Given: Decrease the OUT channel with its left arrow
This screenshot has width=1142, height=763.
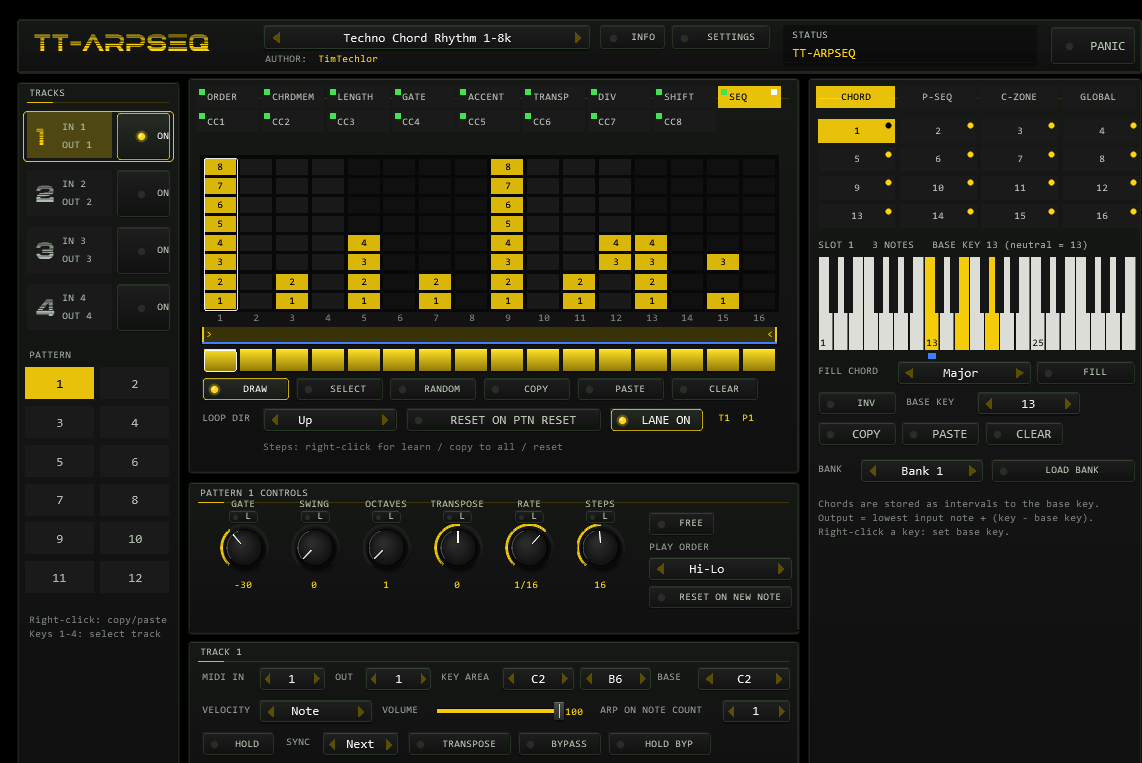Looking at the screenshot, I should click(374, 679).
